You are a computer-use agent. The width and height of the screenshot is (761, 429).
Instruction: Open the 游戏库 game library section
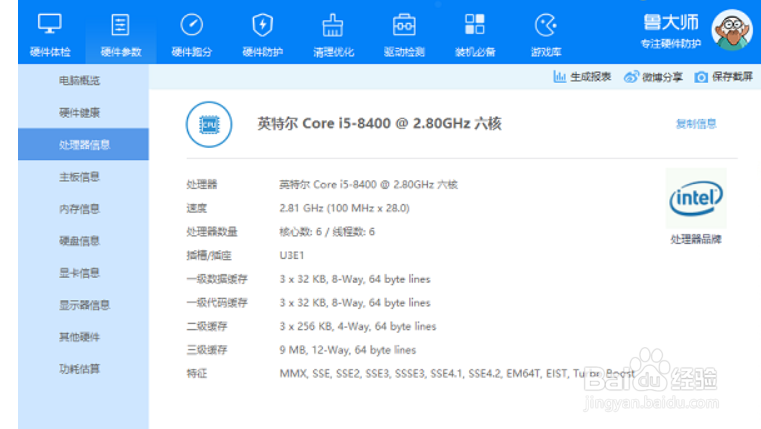[x=546, y=34]
